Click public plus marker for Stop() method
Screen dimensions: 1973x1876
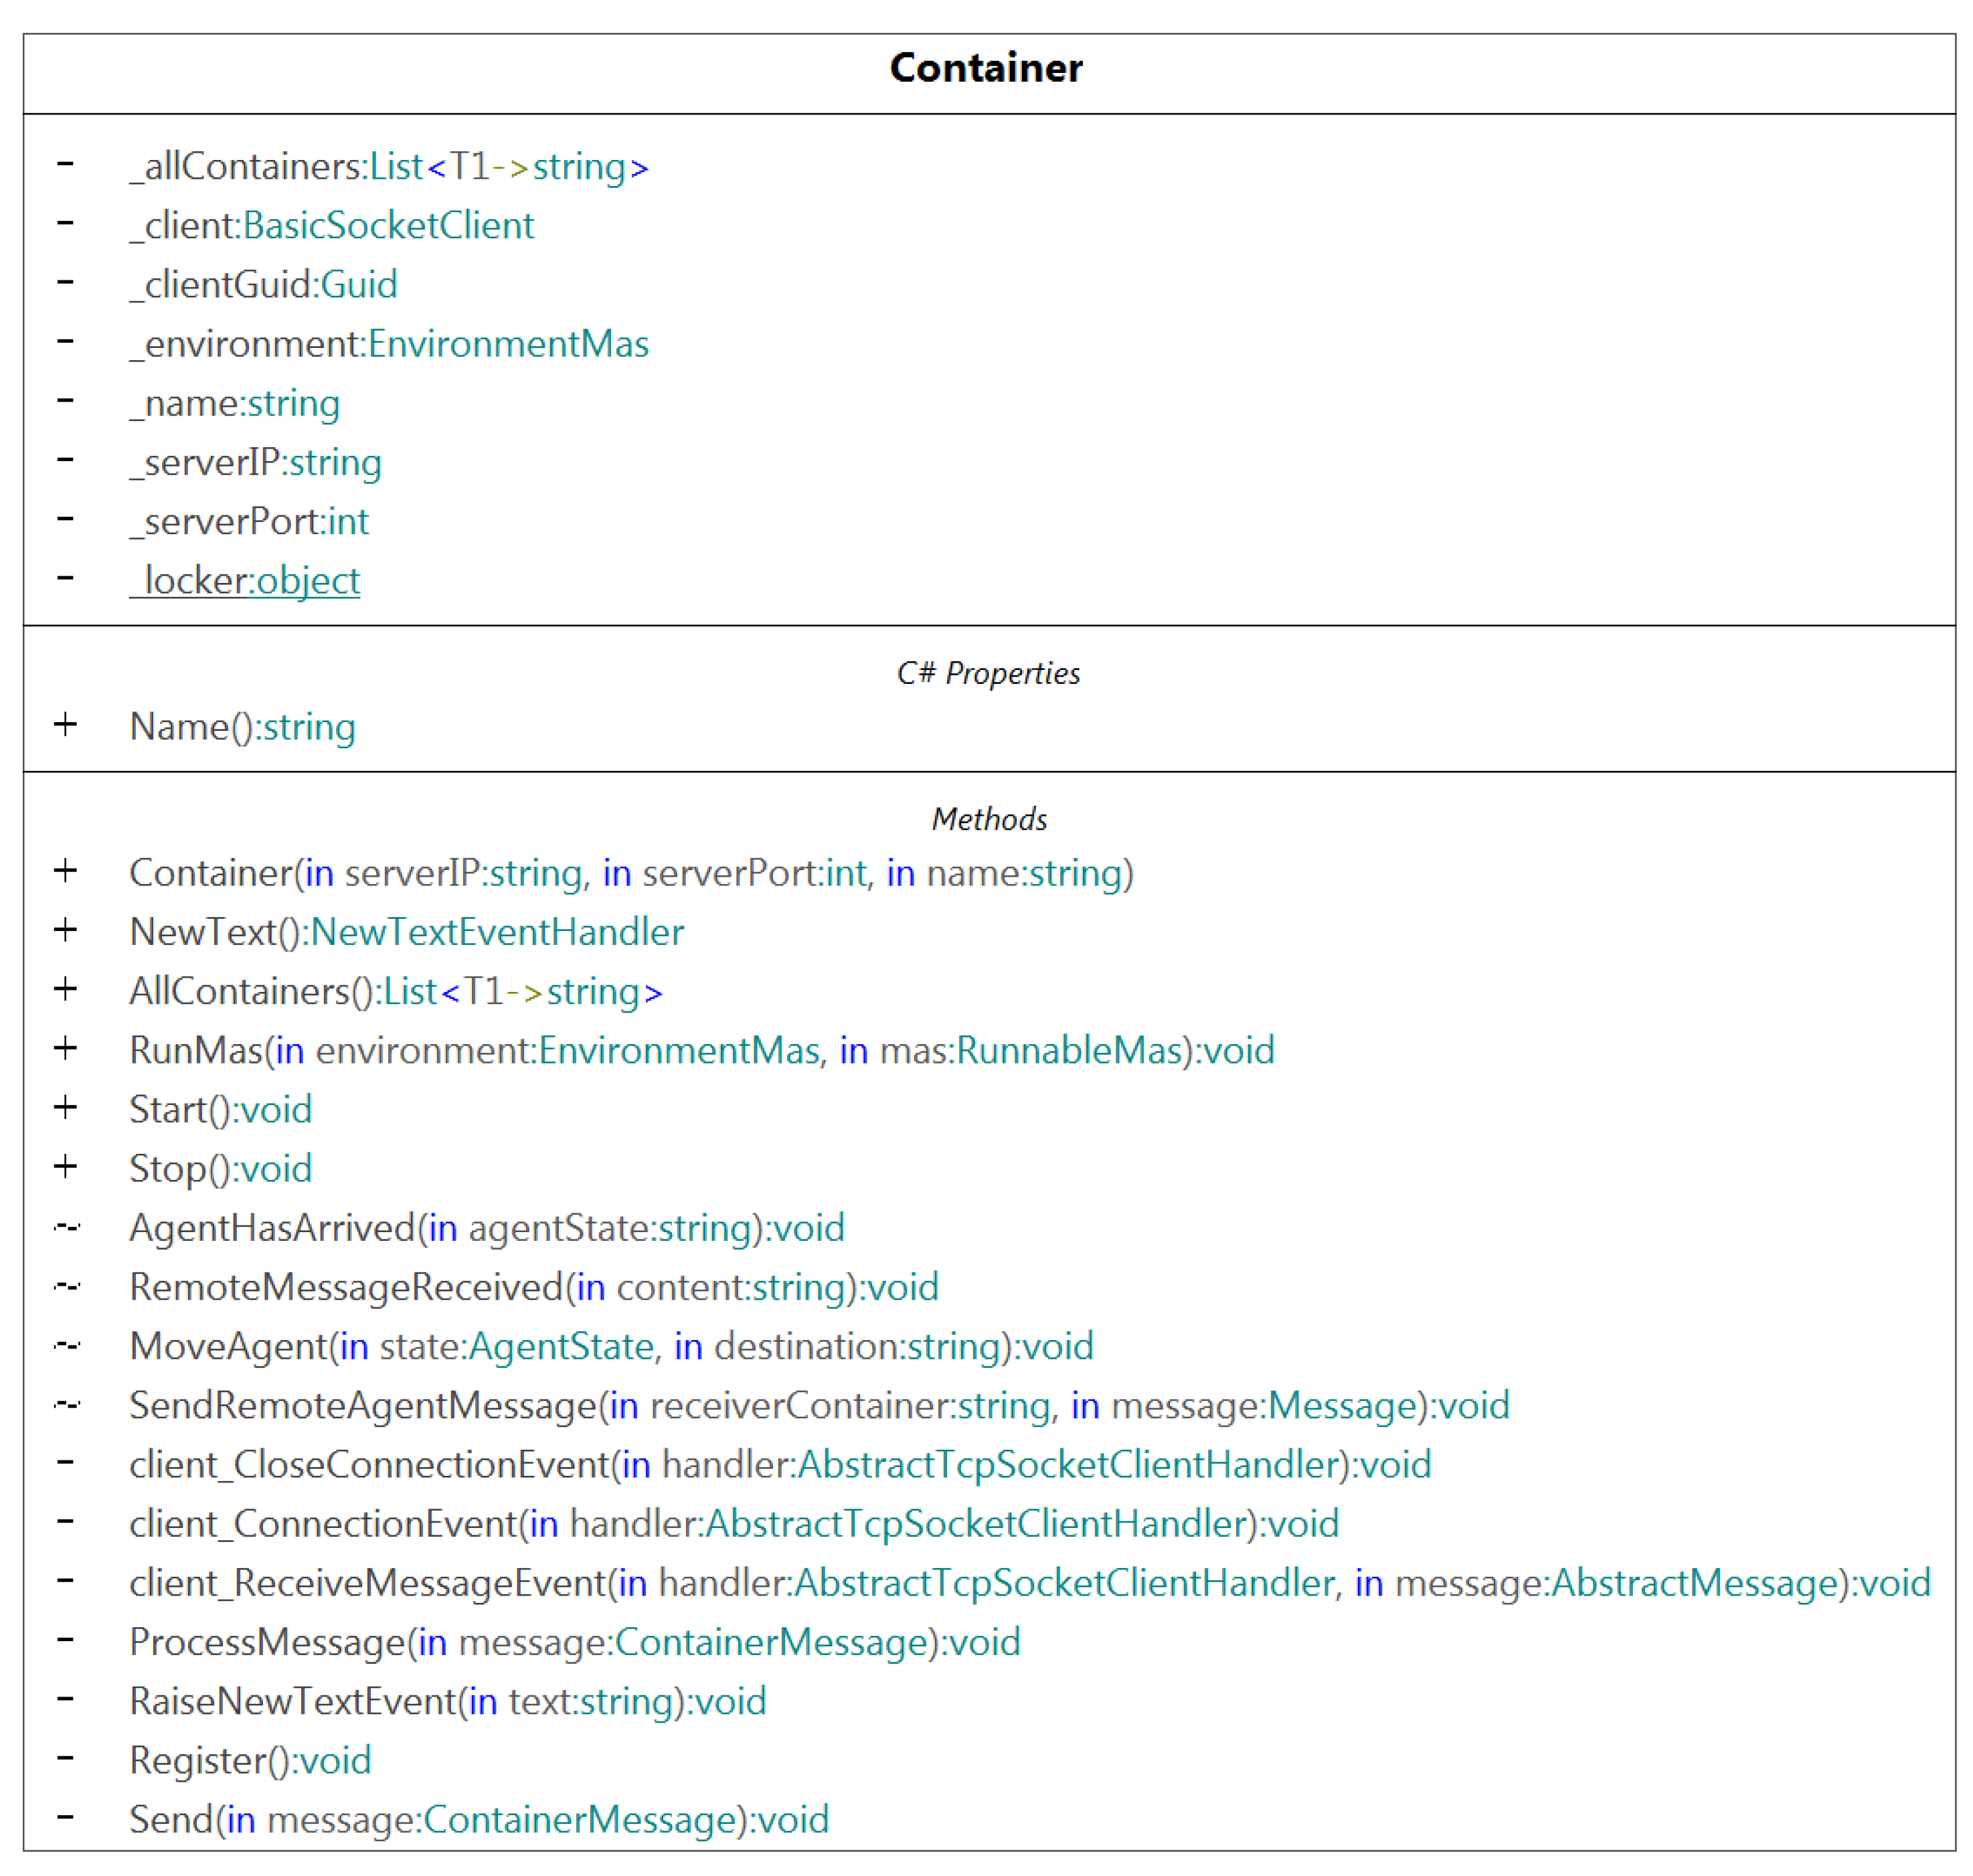click(x=65, y=1166)
